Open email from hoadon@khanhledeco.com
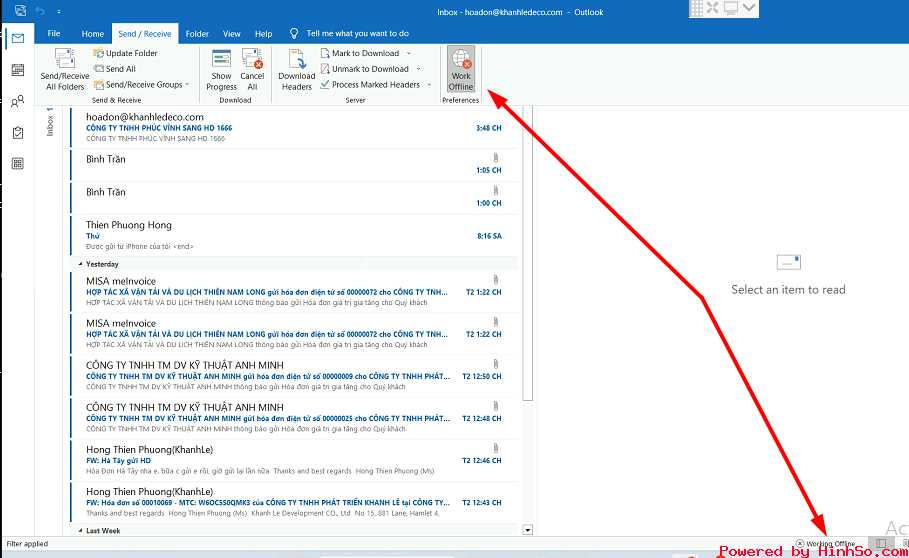The image size is (909, 558). (x=294, y=127)
